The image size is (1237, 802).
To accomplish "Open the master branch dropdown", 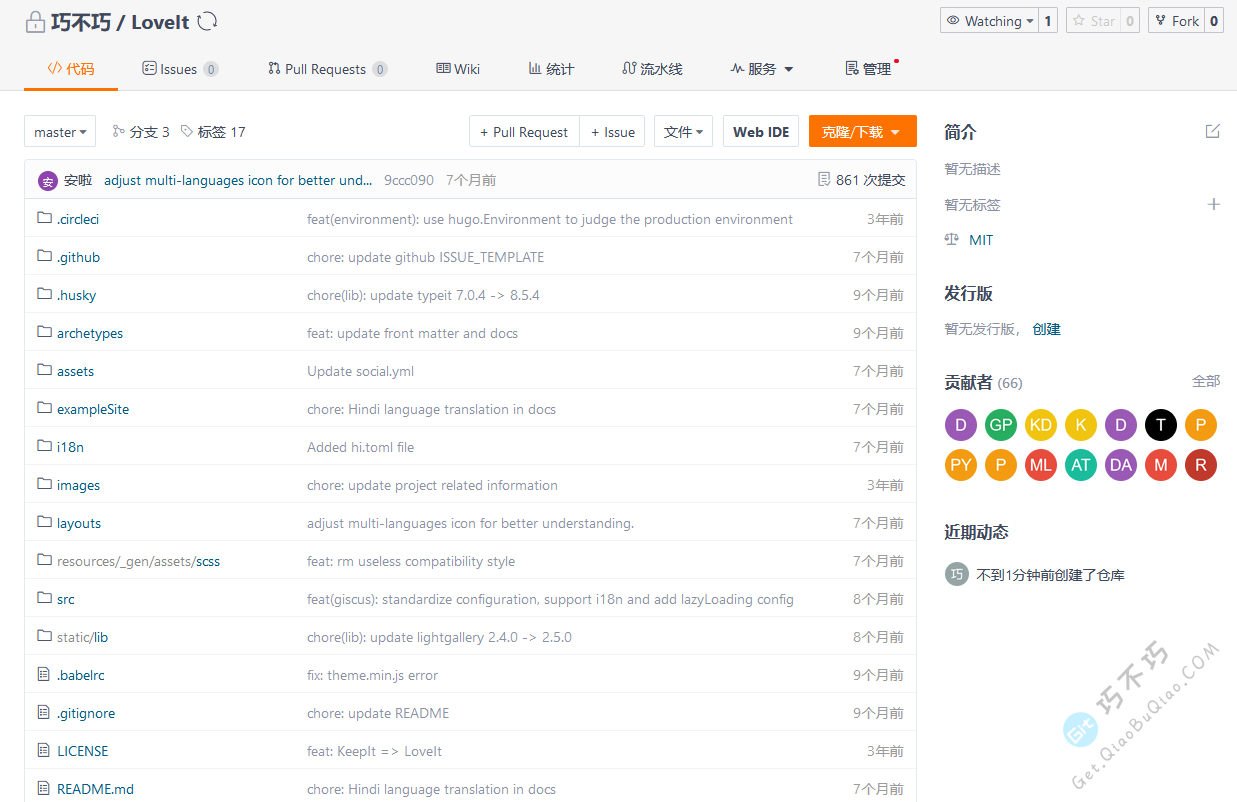I will 60,132.
